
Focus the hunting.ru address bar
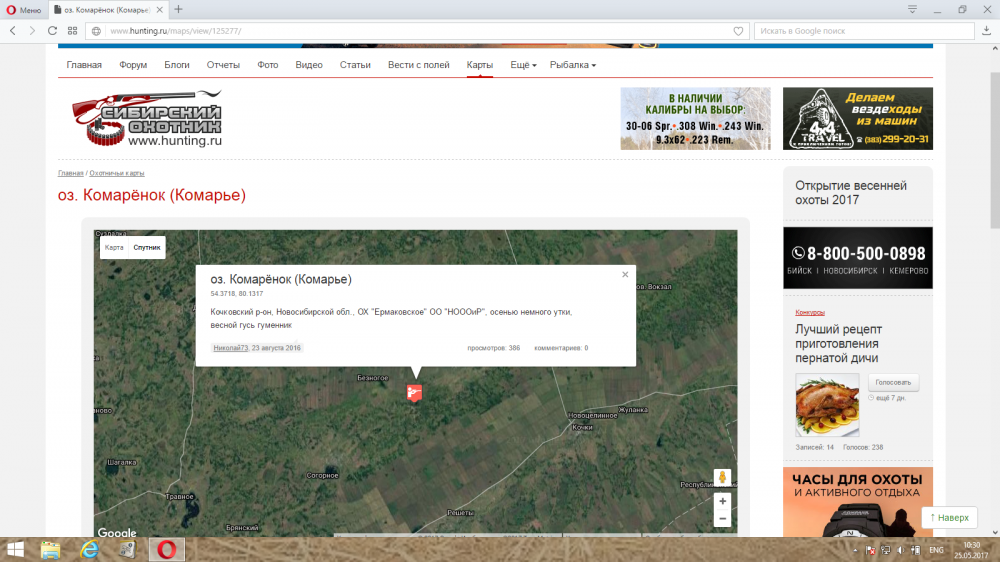418,31
